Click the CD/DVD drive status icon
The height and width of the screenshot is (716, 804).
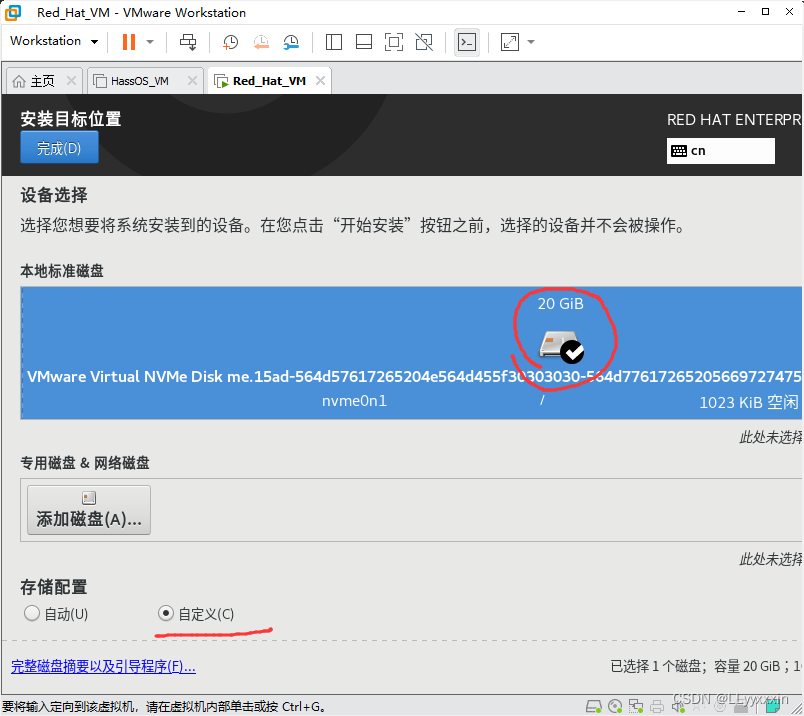click(615, 707)
